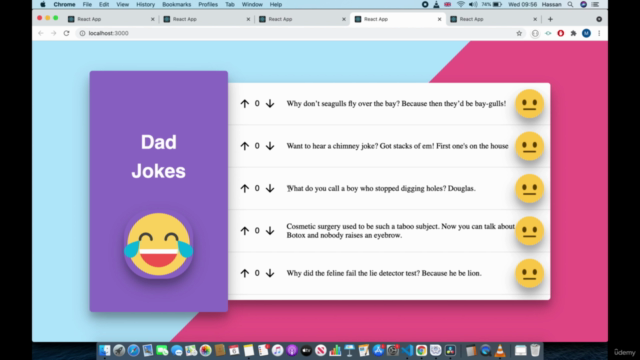Upvote the feline lie detector joke

(244, 273)
